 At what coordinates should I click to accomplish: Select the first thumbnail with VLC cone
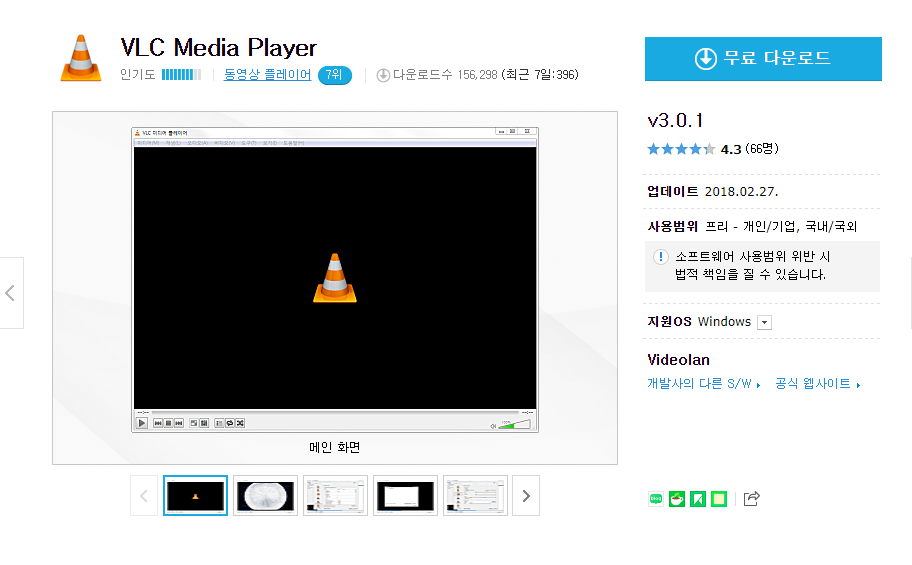(x=195, y=496)
